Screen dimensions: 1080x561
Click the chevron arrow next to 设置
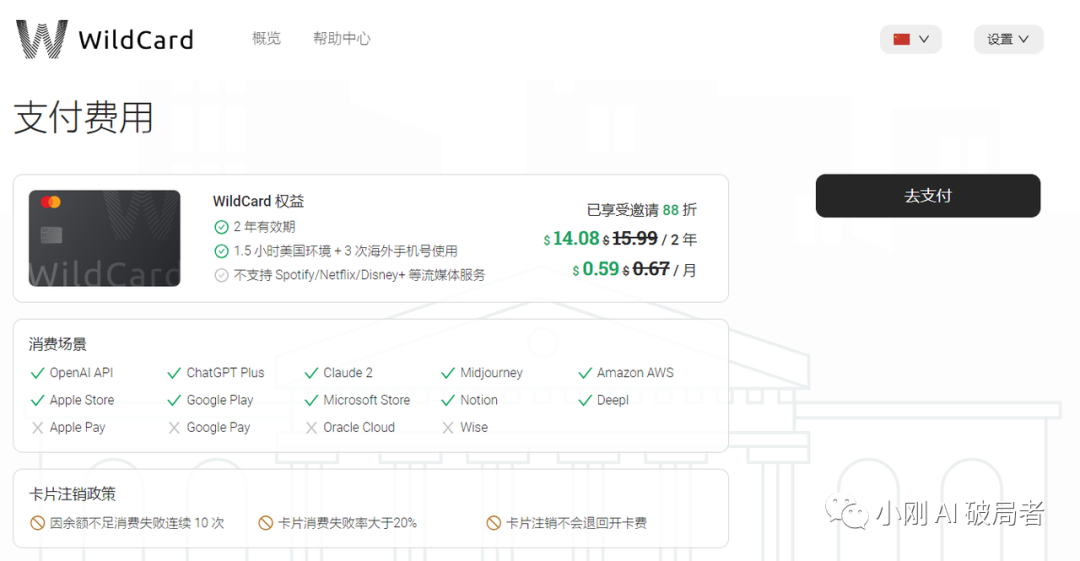[1024, 39]
